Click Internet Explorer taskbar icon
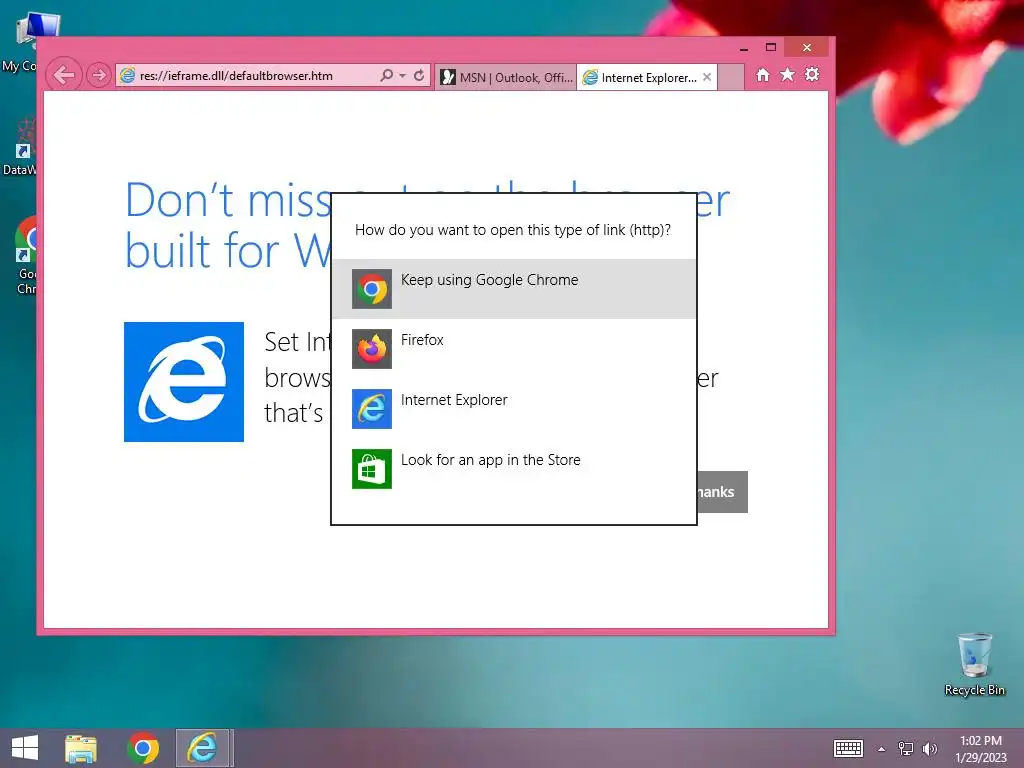The height and width of the screenshot is (768, 1024). coord(202,748)
